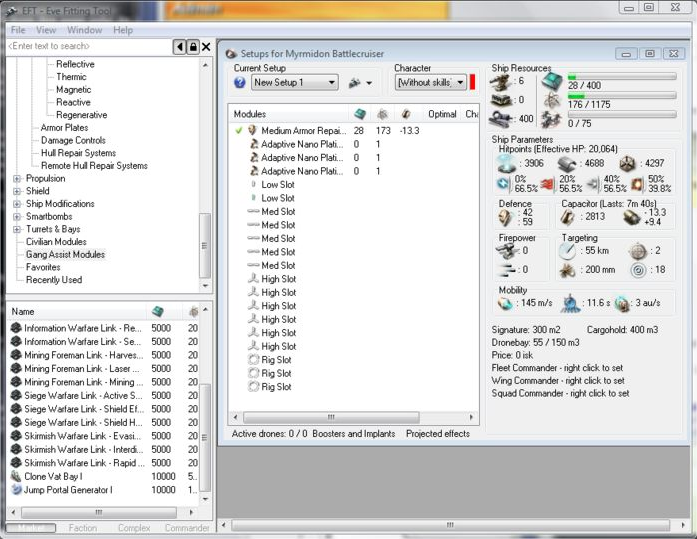This screenshot has width=697, height=539.
Task: Open the View menu
Action: [46, 30]
